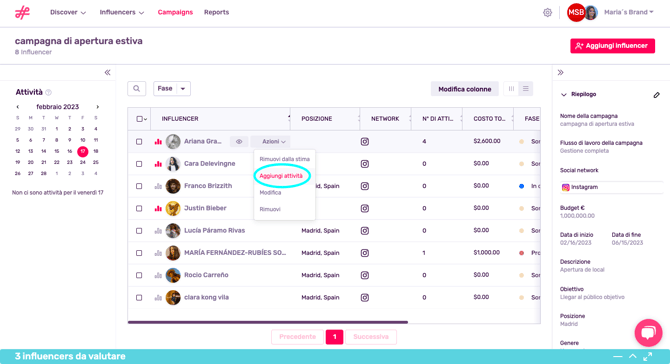Go to Reports tab
Image resolution: width=670 pixels, height=364 pixels.
[x=216, y=12]
